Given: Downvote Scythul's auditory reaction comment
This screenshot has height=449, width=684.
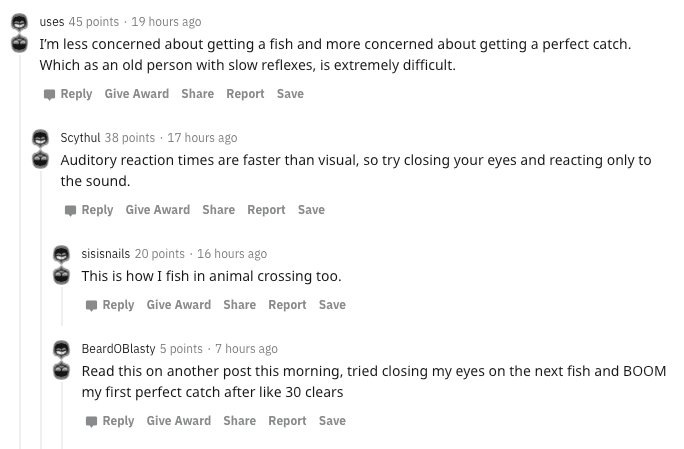Looking at the screenshot, I should 40,160.
